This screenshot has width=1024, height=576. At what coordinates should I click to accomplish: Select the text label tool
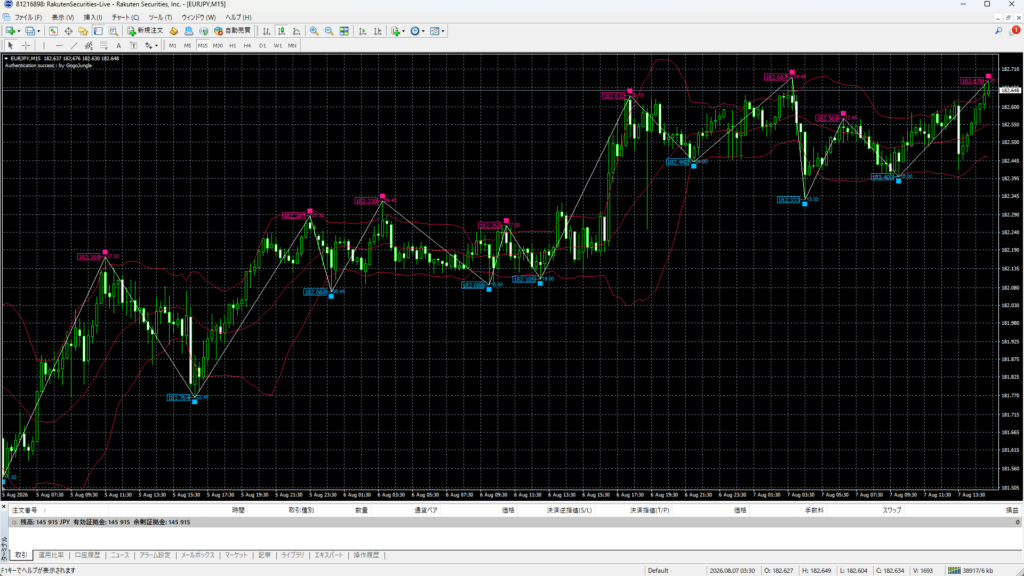[118, 46]
